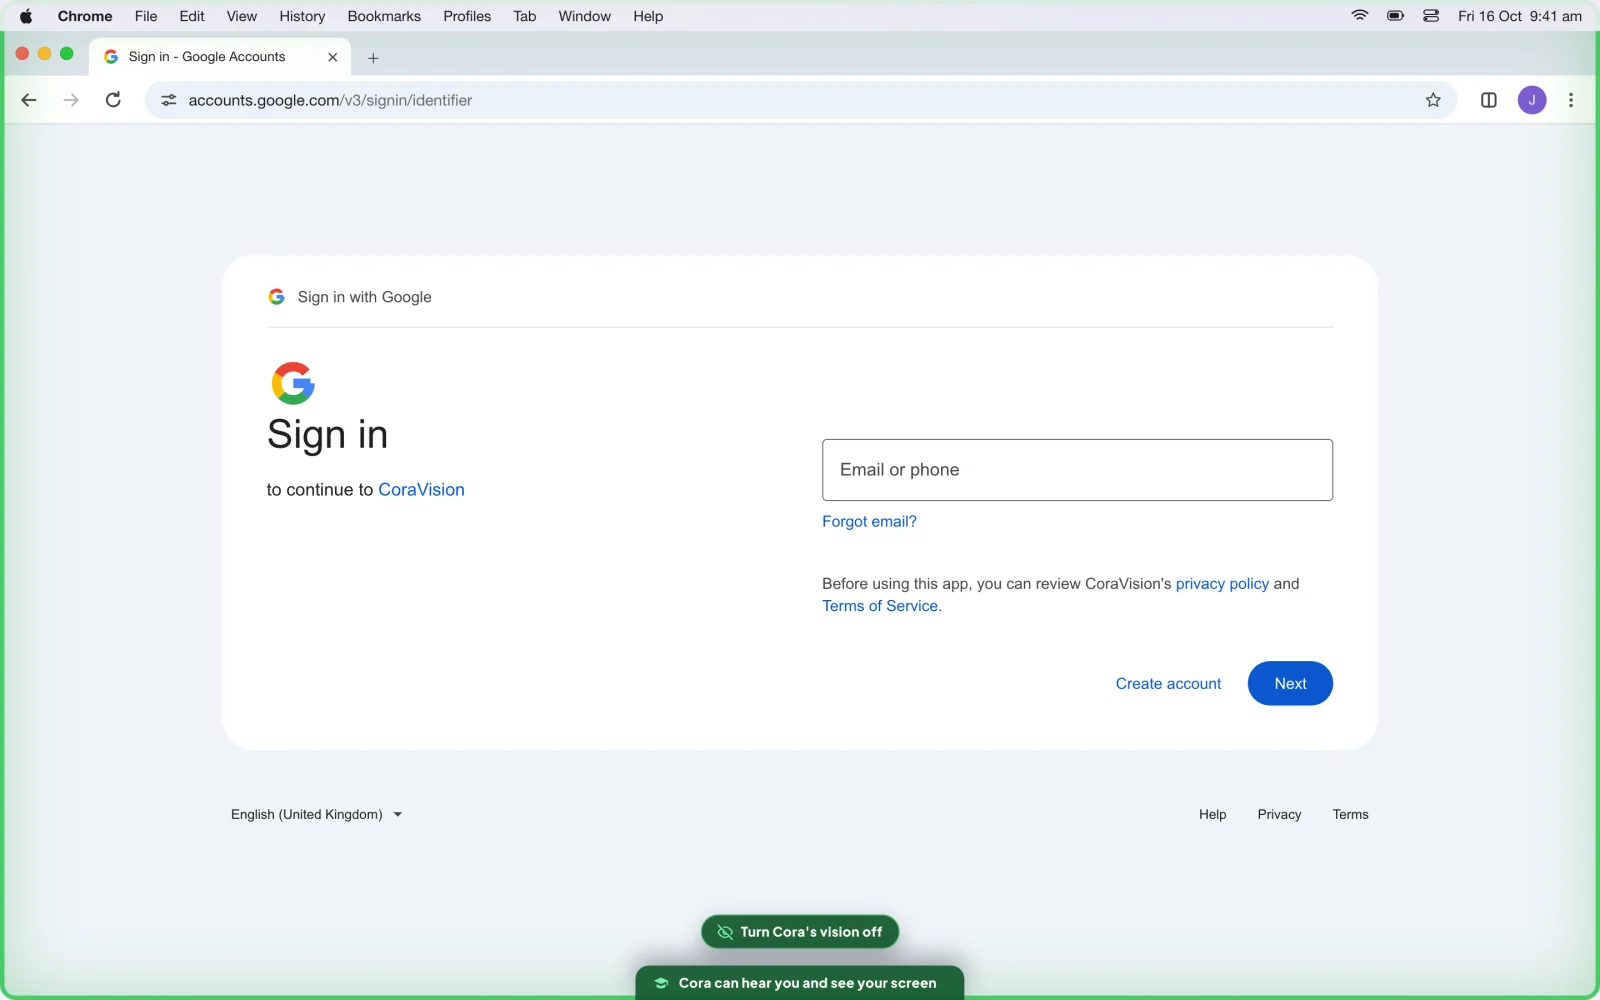Click the Forgot email? link
1600x1000 pixels.
869,521
